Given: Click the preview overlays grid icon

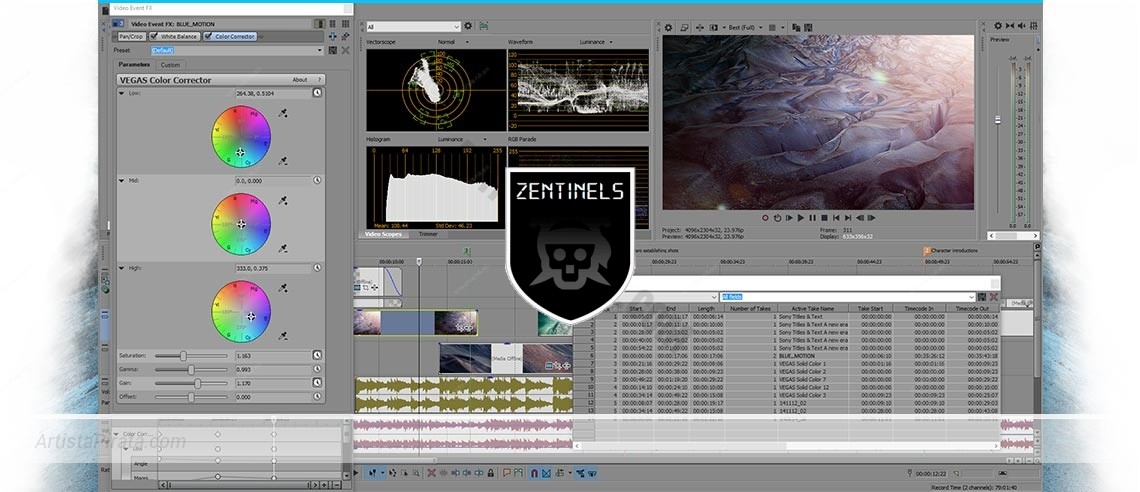Looking at the screenshot, I should click(772, 28).
